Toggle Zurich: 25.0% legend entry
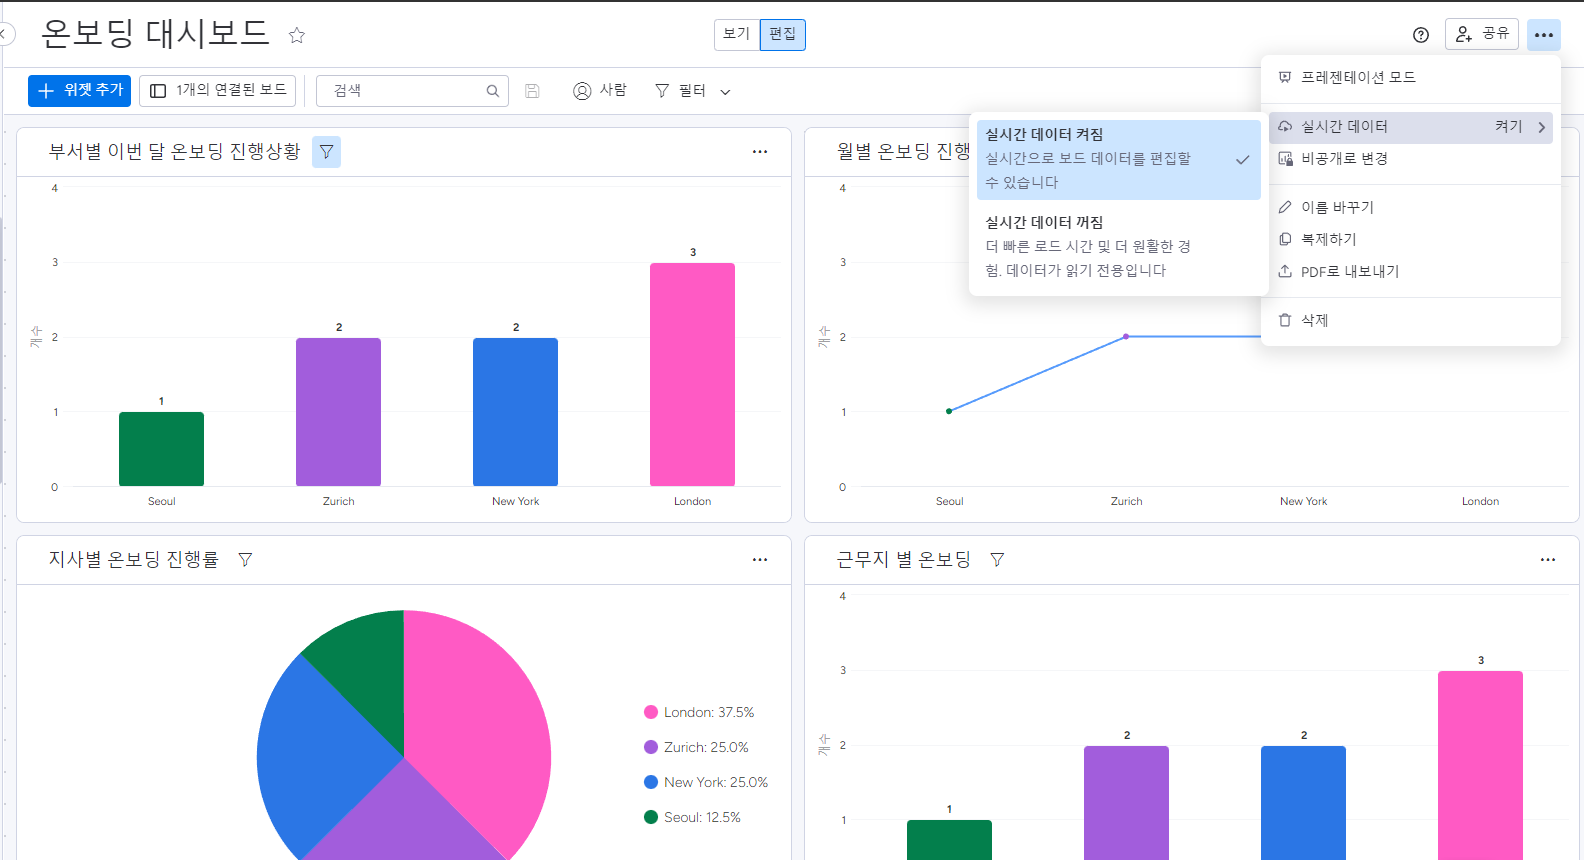The width and height of the screenshot is (1584, 860). [x=696, y=748]
